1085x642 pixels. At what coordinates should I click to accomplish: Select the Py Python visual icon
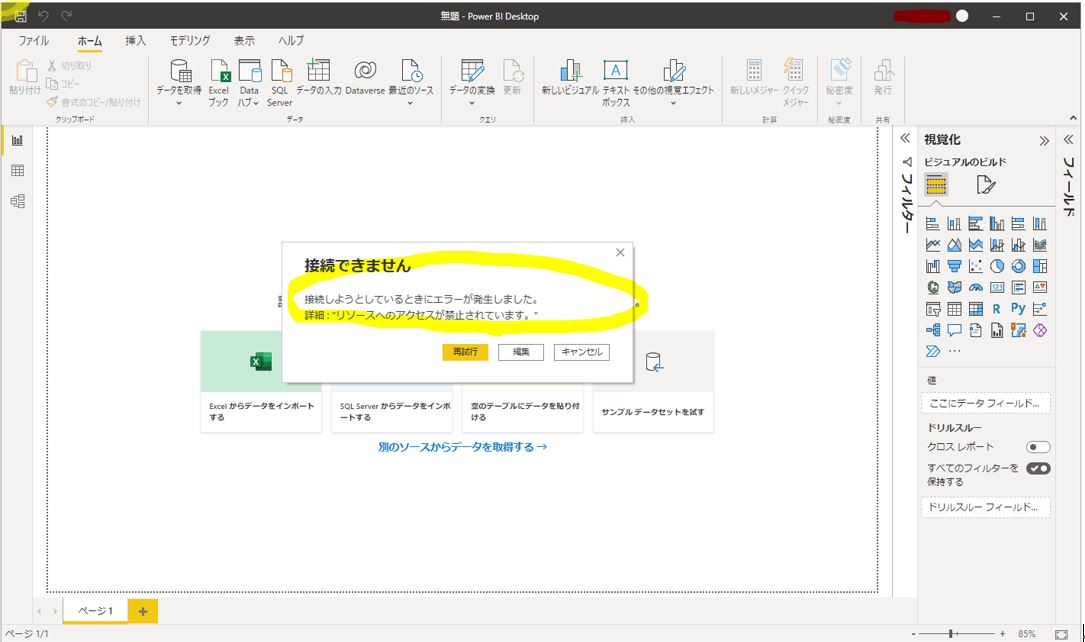coord(1018,309)
